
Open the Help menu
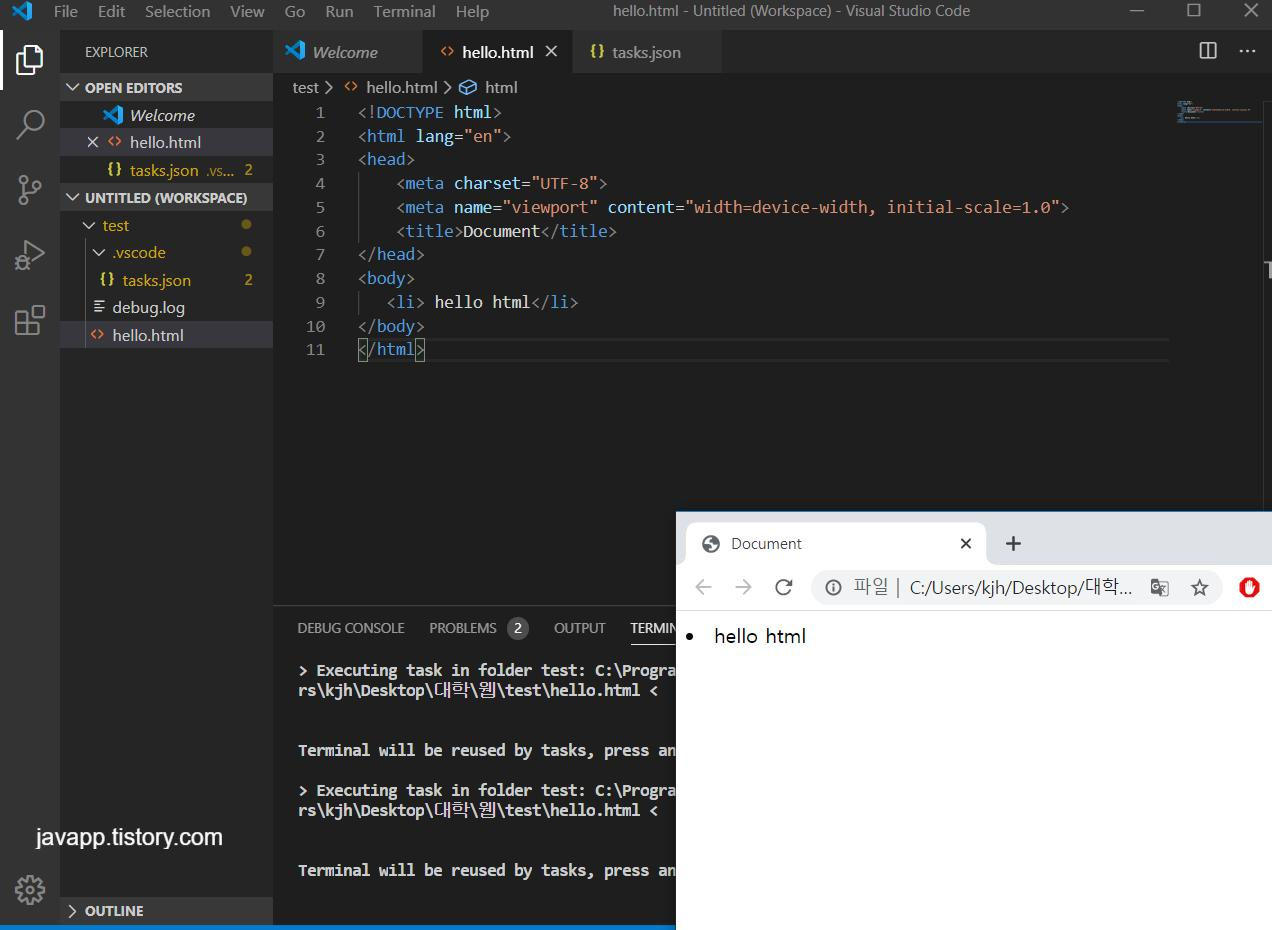click(472, 12)
